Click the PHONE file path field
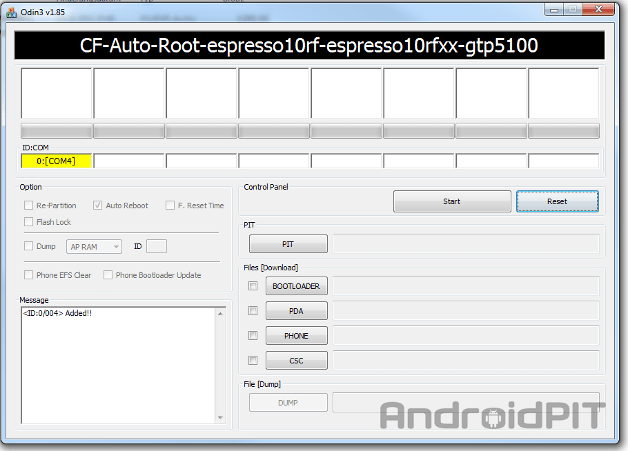Viewport: 628px width, 451px height. (x=466, y=336)
